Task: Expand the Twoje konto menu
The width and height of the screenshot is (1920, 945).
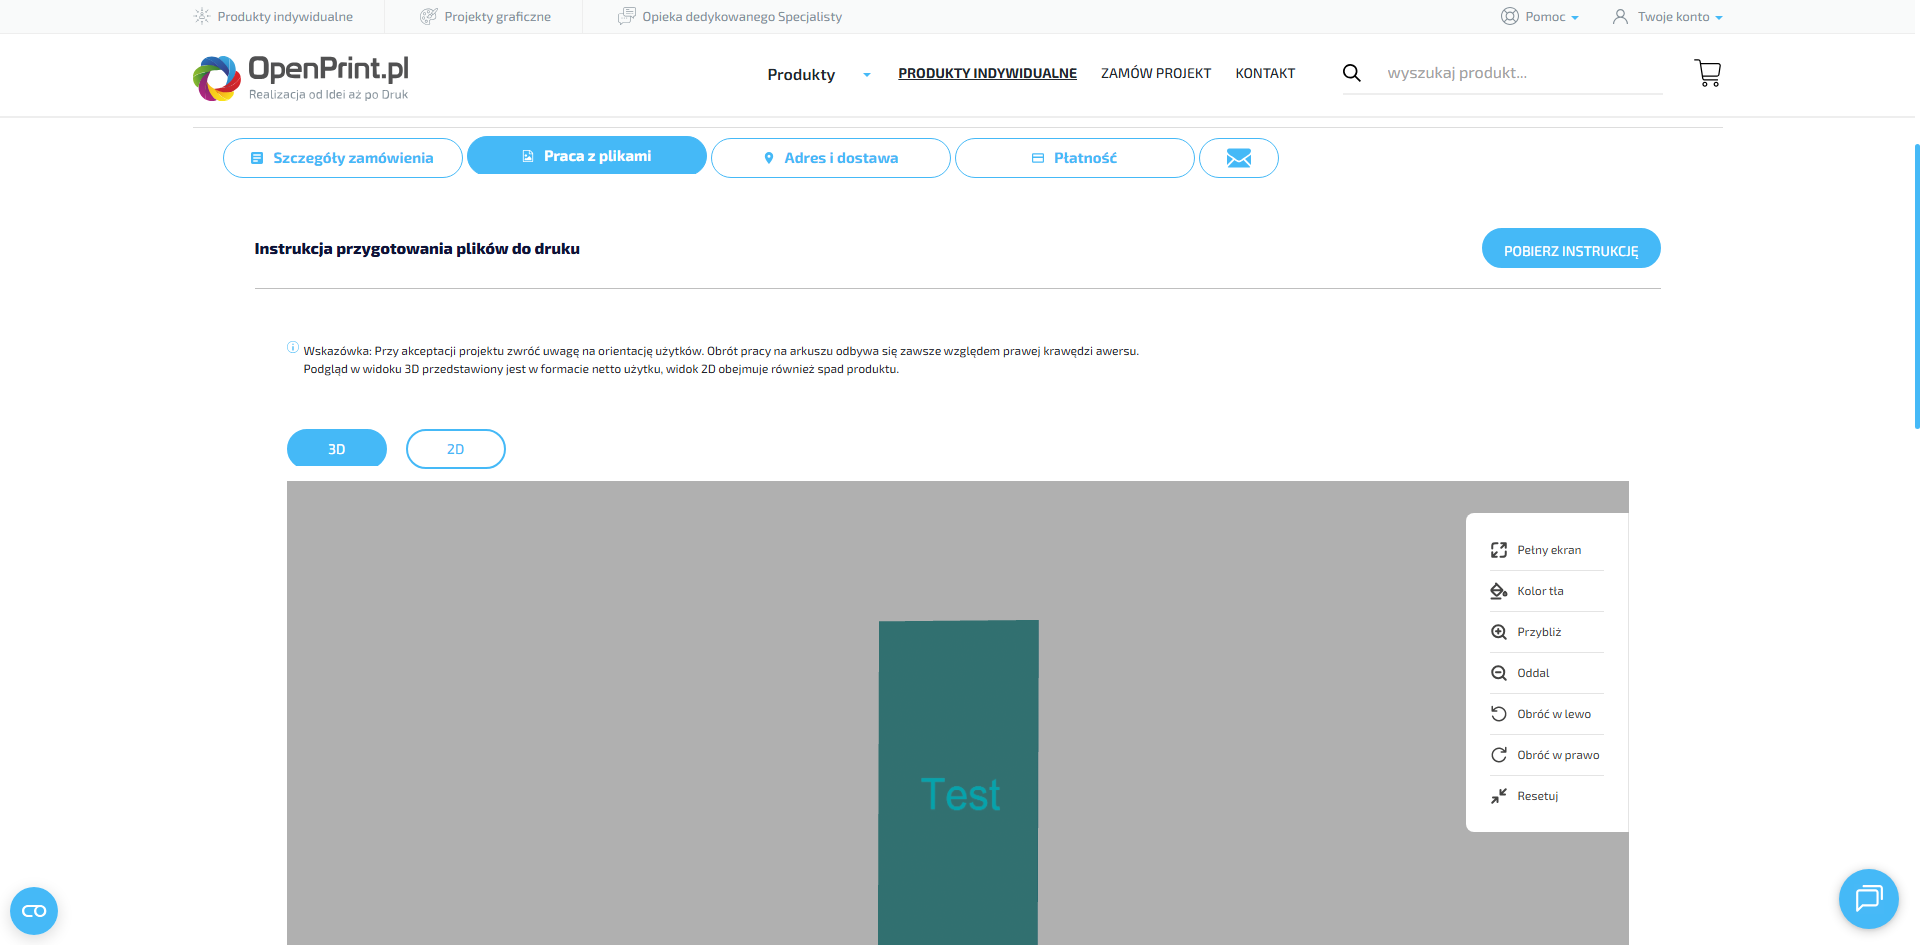Action: tap(1668, 17)
